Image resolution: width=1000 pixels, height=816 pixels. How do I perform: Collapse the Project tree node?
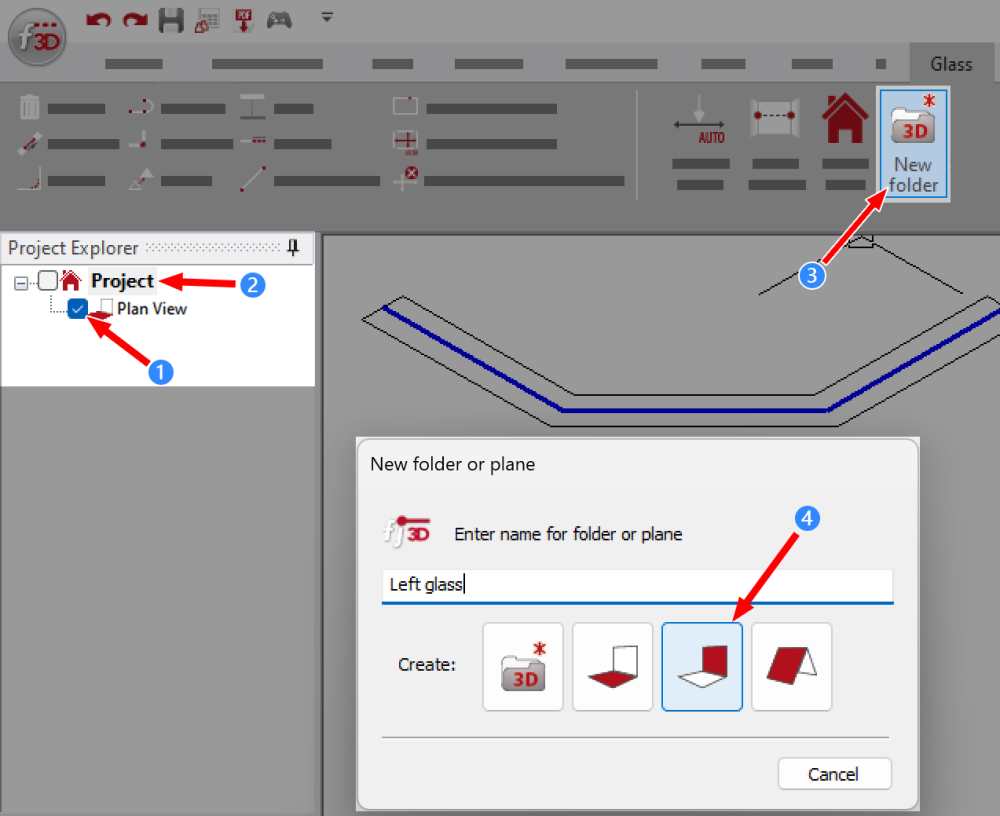click(x=20, y=281)
